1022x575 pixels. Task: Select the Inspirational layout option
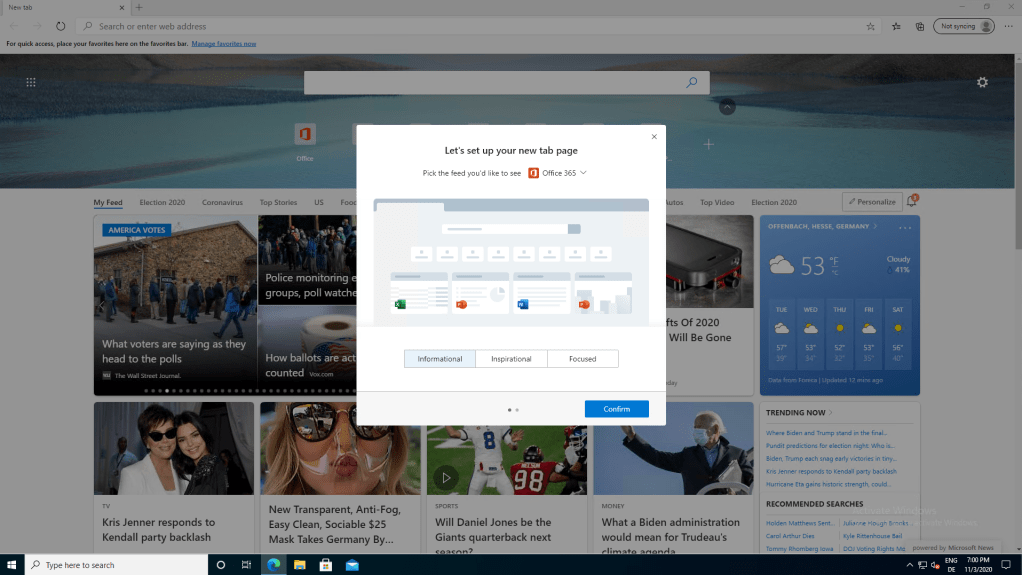(511, 359)
